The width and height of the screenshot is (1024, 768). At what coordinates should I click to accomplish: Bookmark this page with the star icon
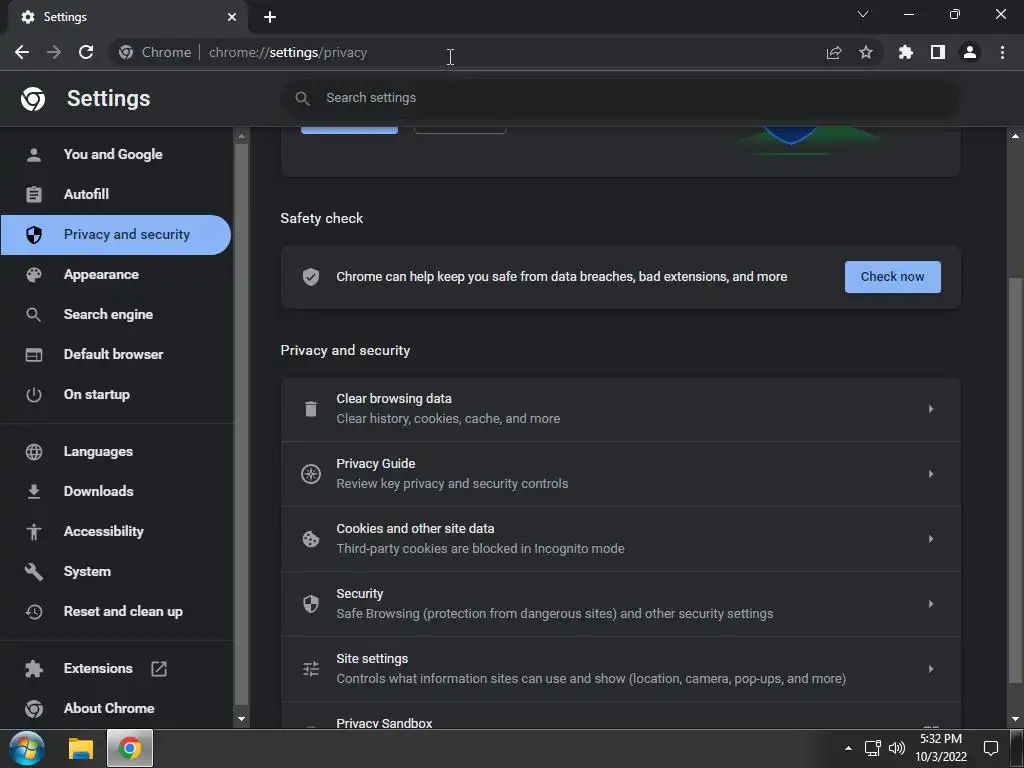pos(866,52)
